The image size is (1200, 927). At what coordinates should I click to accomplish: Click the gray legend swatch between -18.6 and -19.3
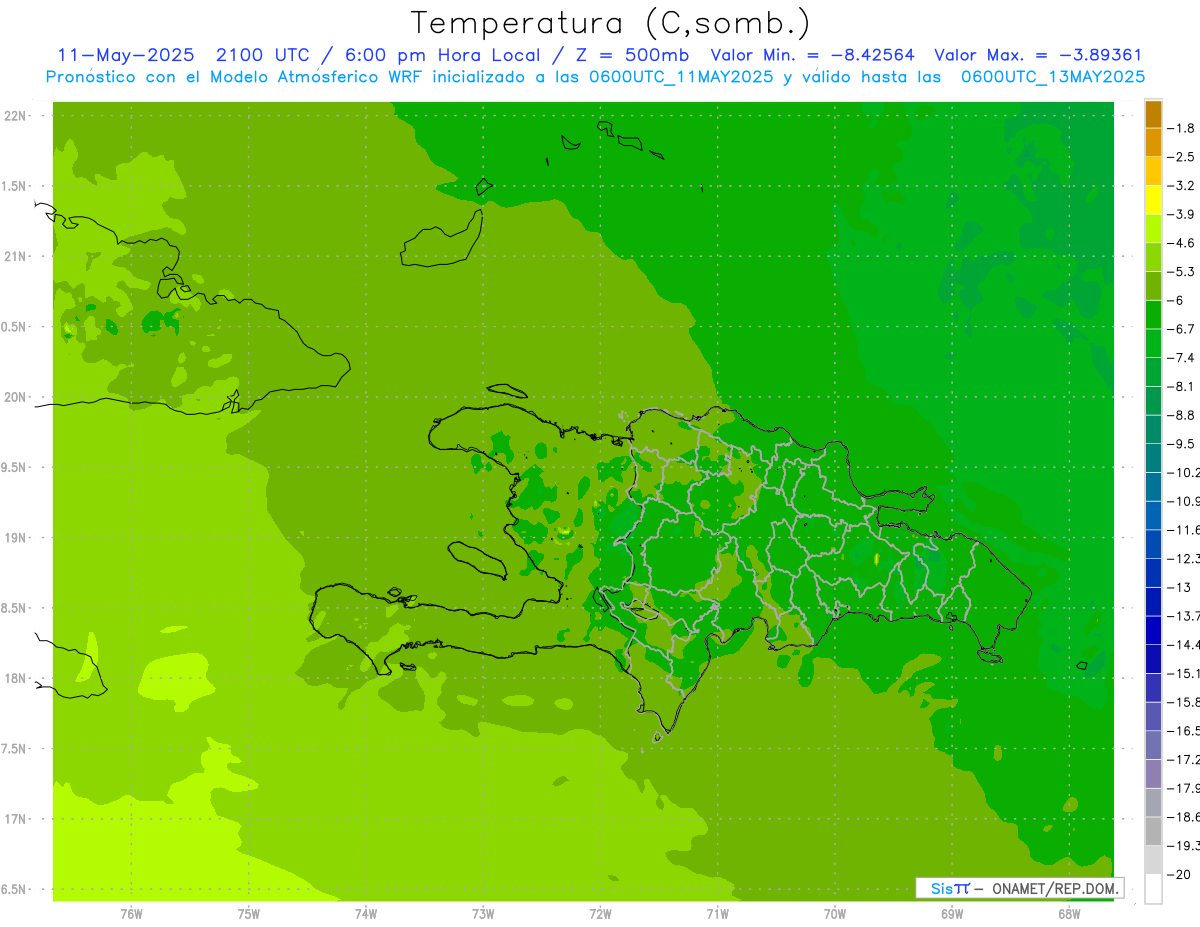pyautogui.click(x=1153, y=831)
